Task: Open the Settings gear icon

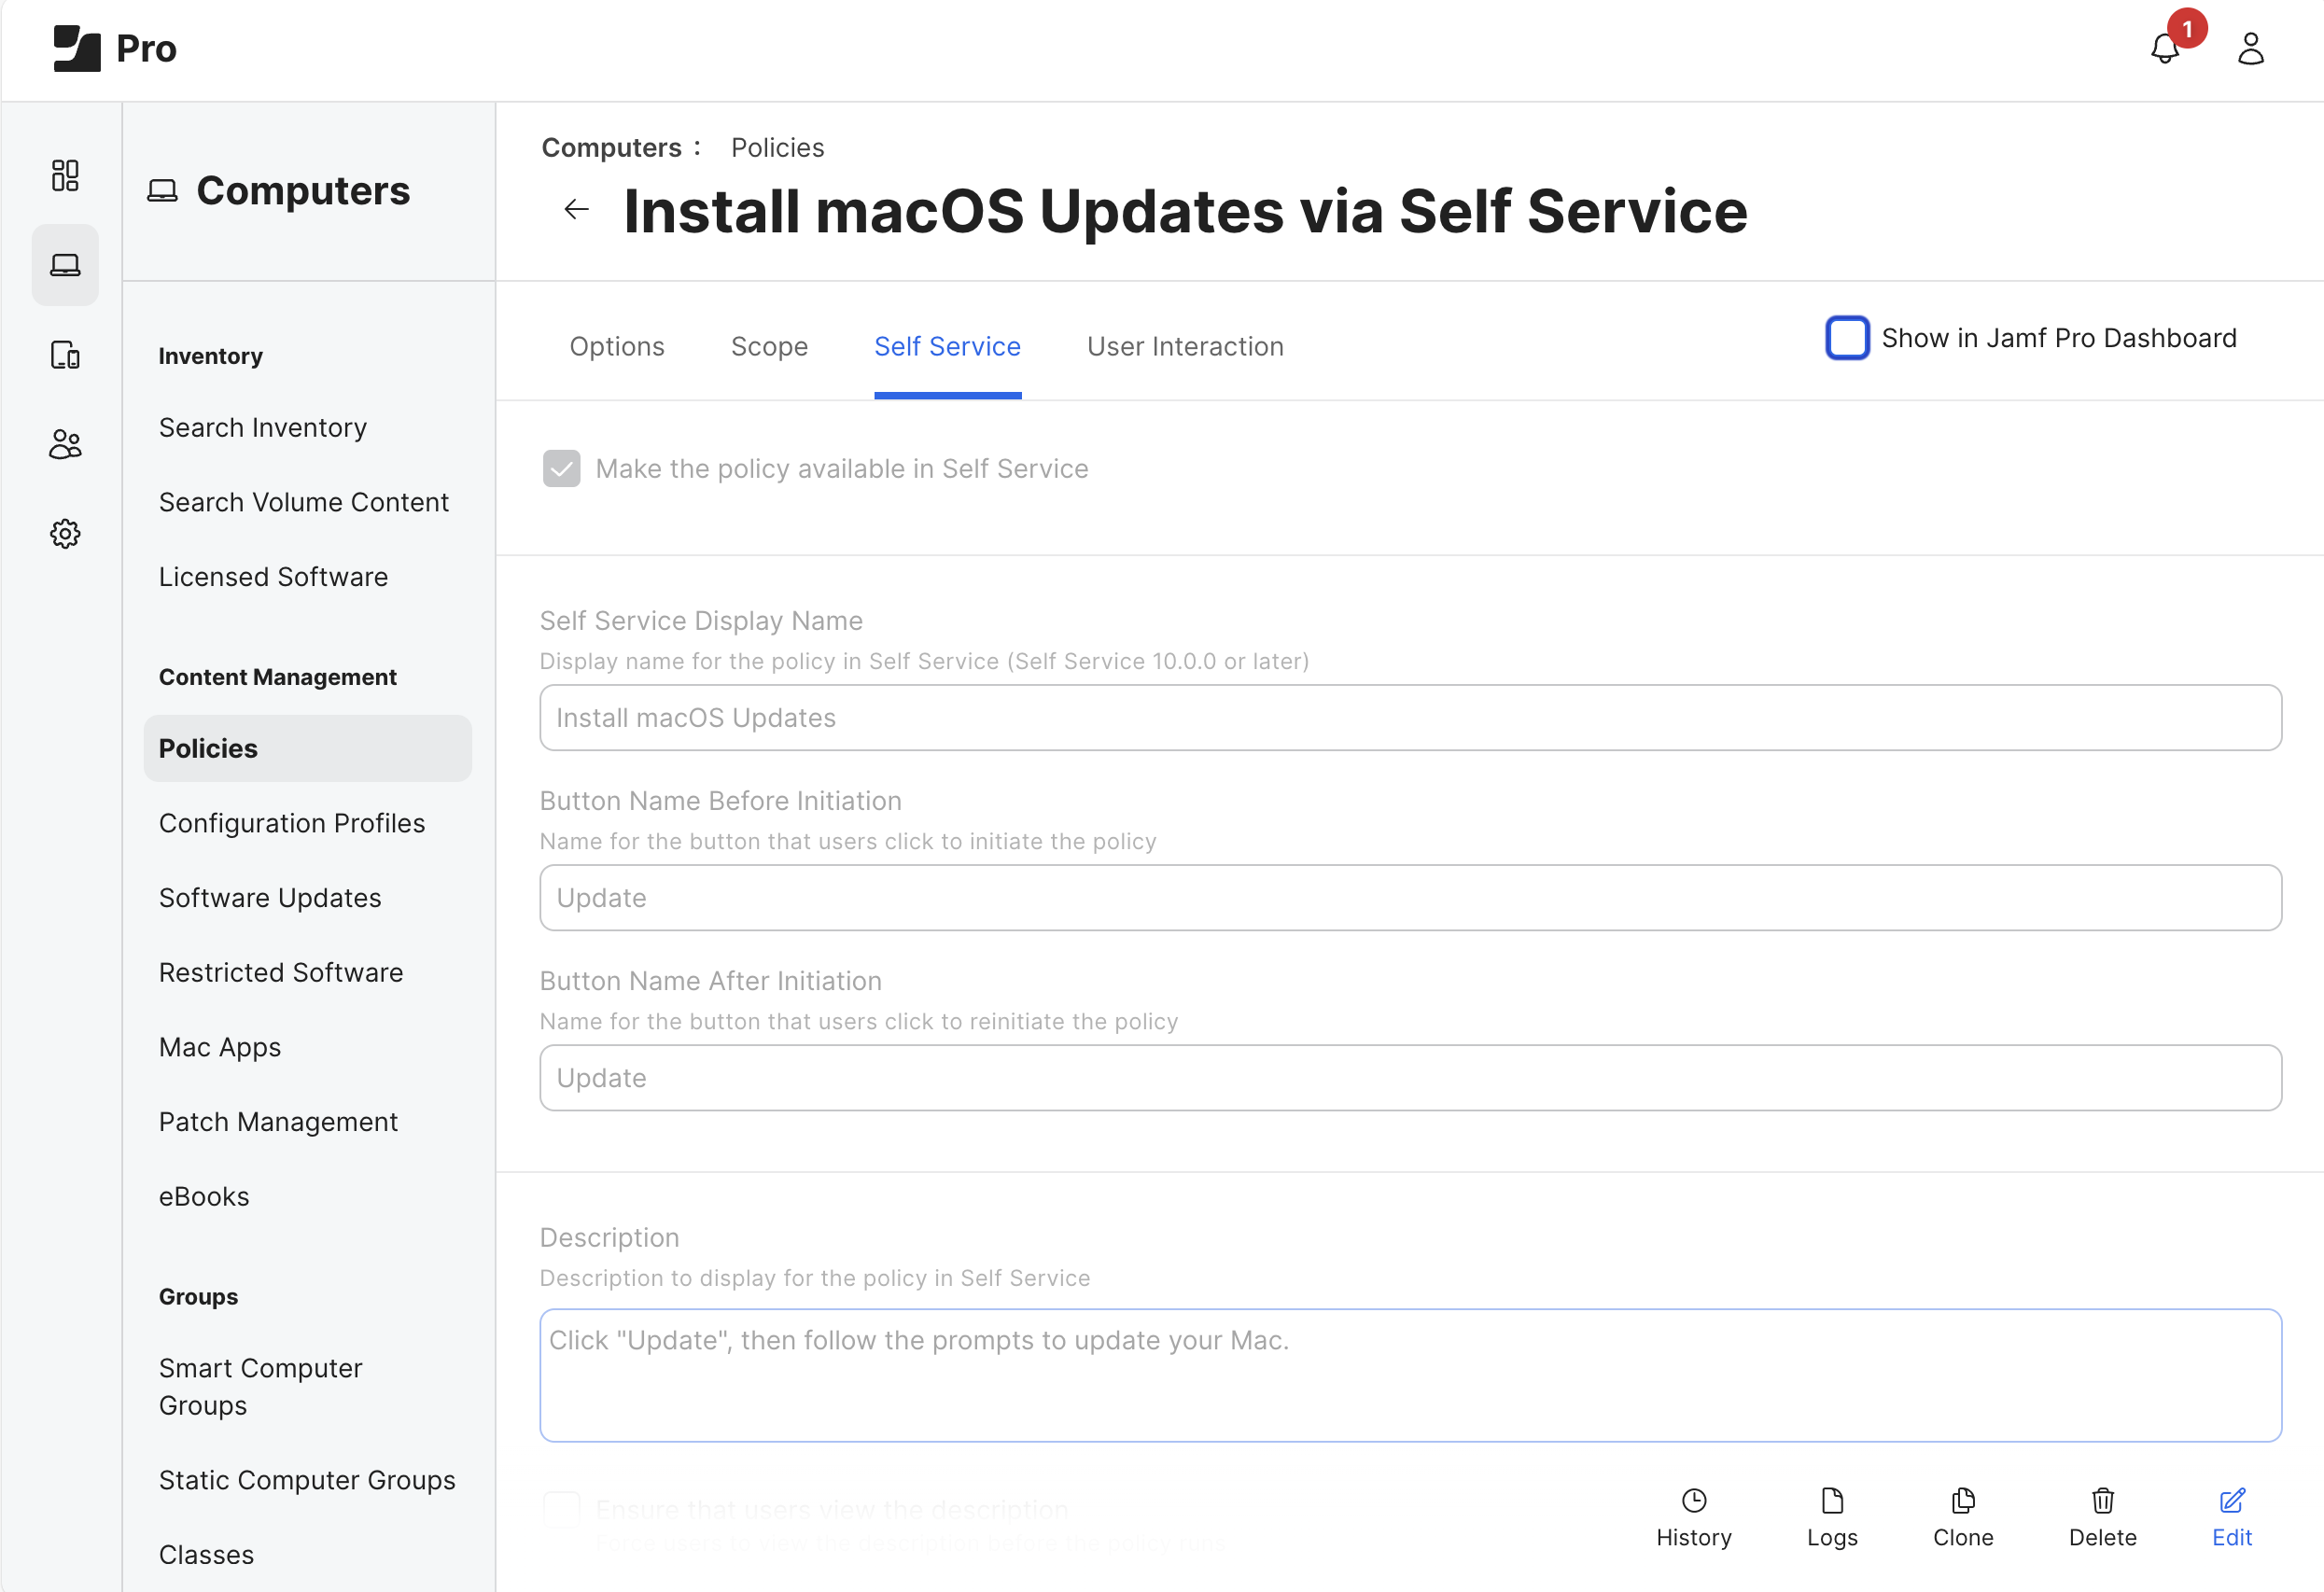Action: point(65,533)
